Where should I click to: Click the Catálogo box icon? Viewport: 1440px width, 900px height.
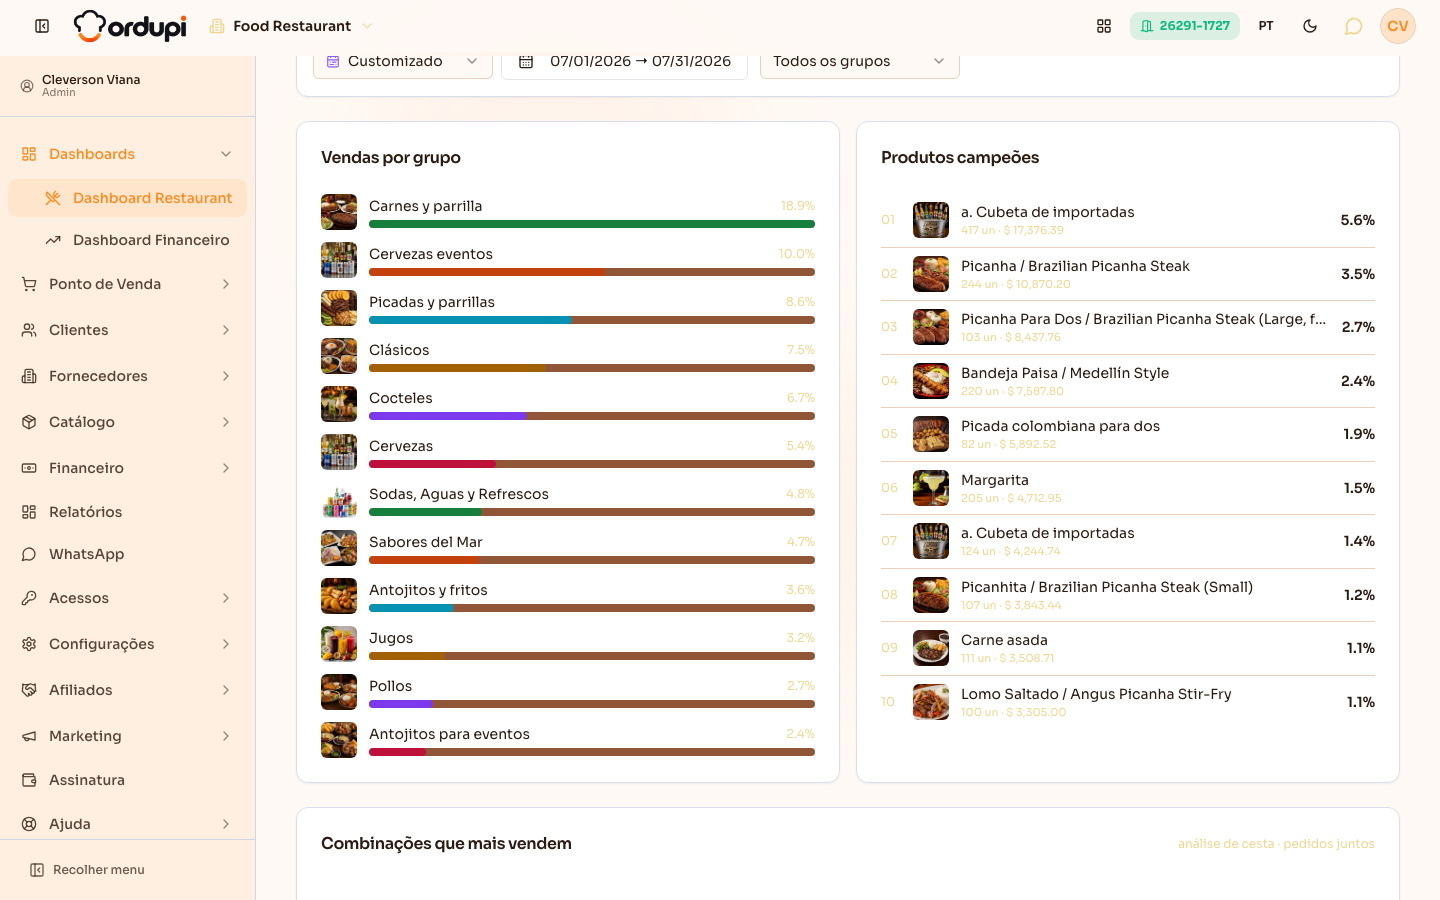click(x=29, y=422)
